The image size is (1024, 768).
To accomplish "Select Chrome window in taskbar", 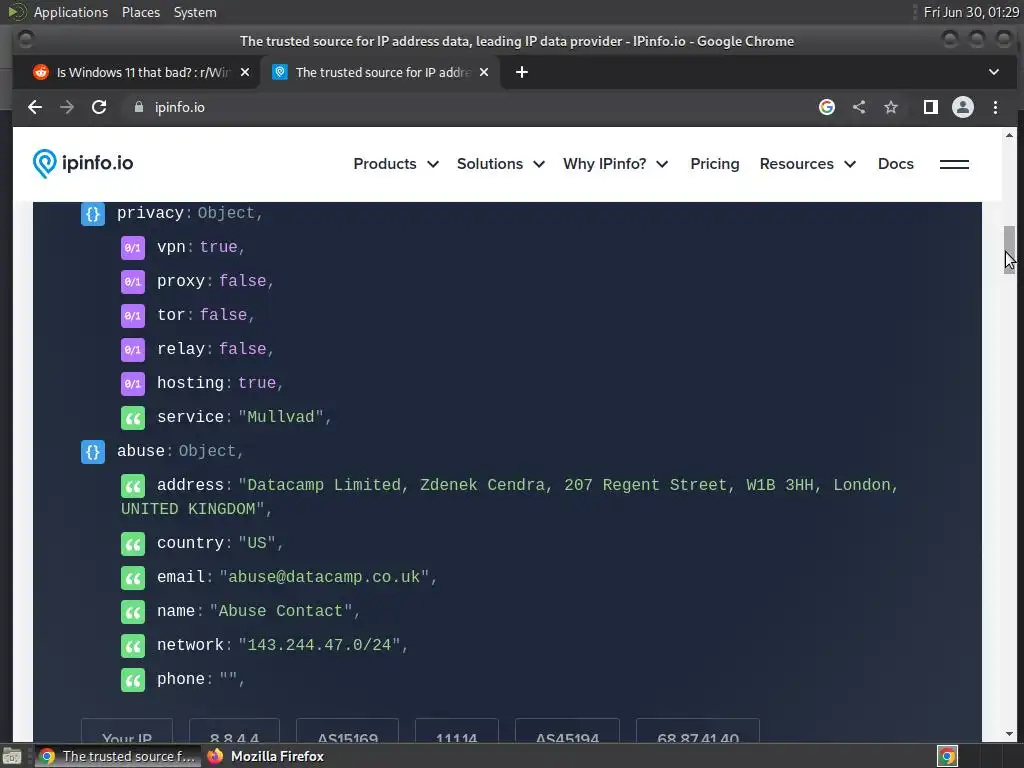I will tap(118, 756).
